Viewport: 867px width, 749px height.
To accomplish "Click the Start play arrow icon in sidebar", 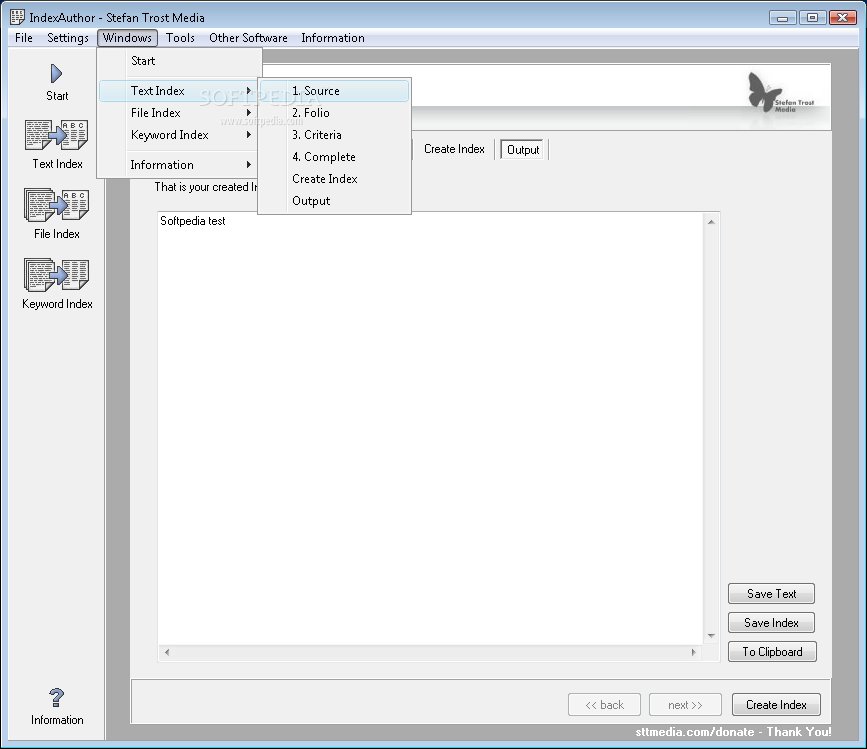I will tap(56, 74).
